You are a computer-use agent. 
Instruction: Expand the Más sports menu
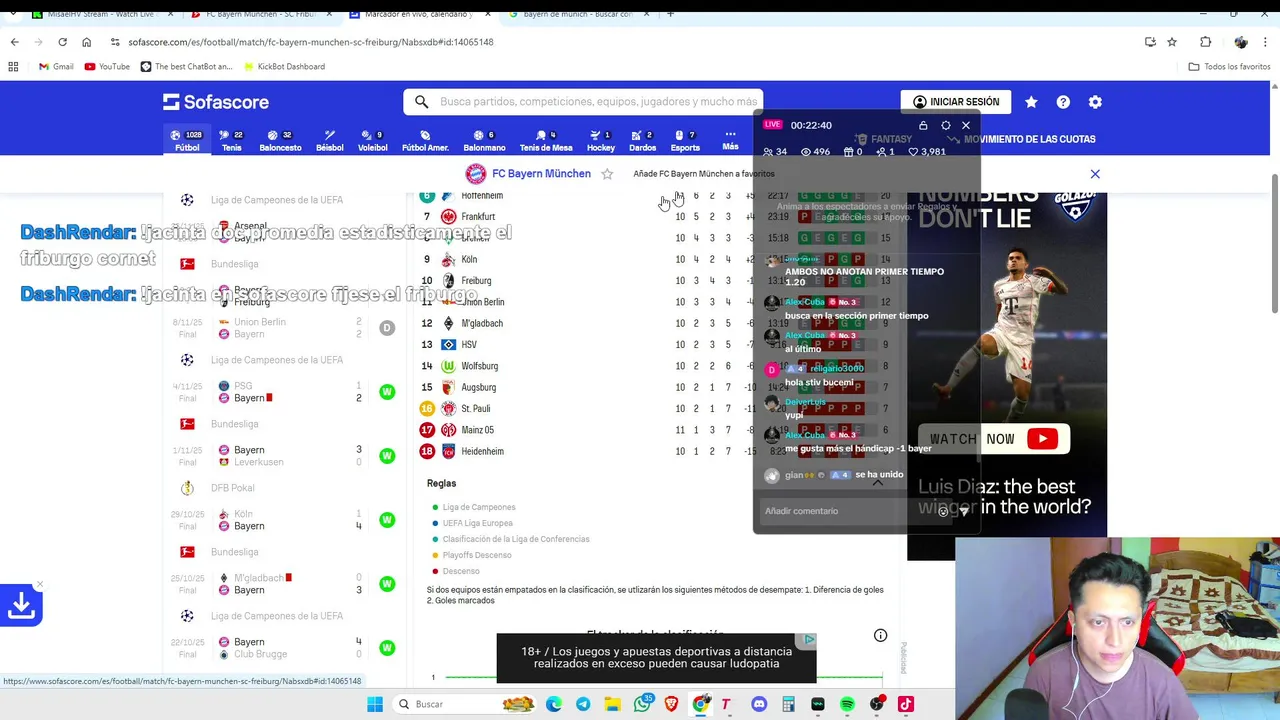pyautogui.click(x=730, y=141)
